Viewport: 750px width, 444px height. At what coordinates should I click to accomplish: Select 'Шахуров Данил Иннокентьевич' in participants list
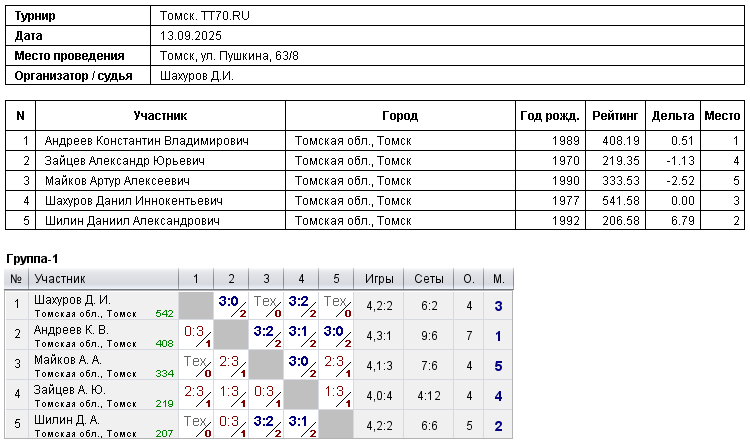(133, 201)
